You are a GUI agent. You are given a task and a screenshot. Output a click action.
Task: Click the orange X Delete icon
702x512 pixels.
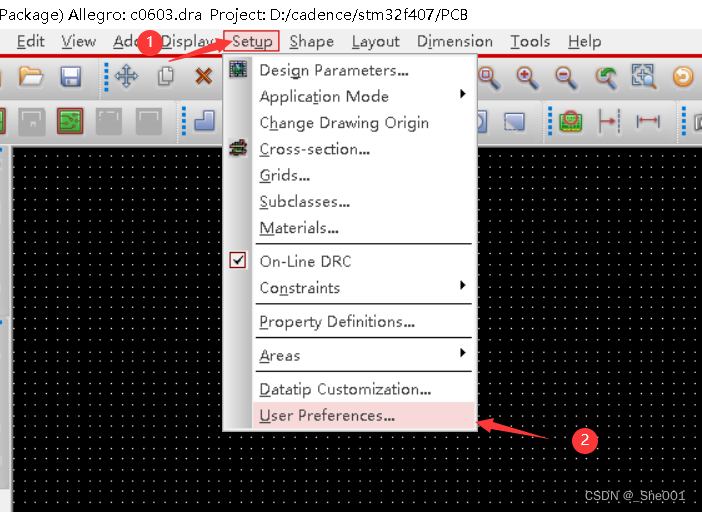pos(203,77)
